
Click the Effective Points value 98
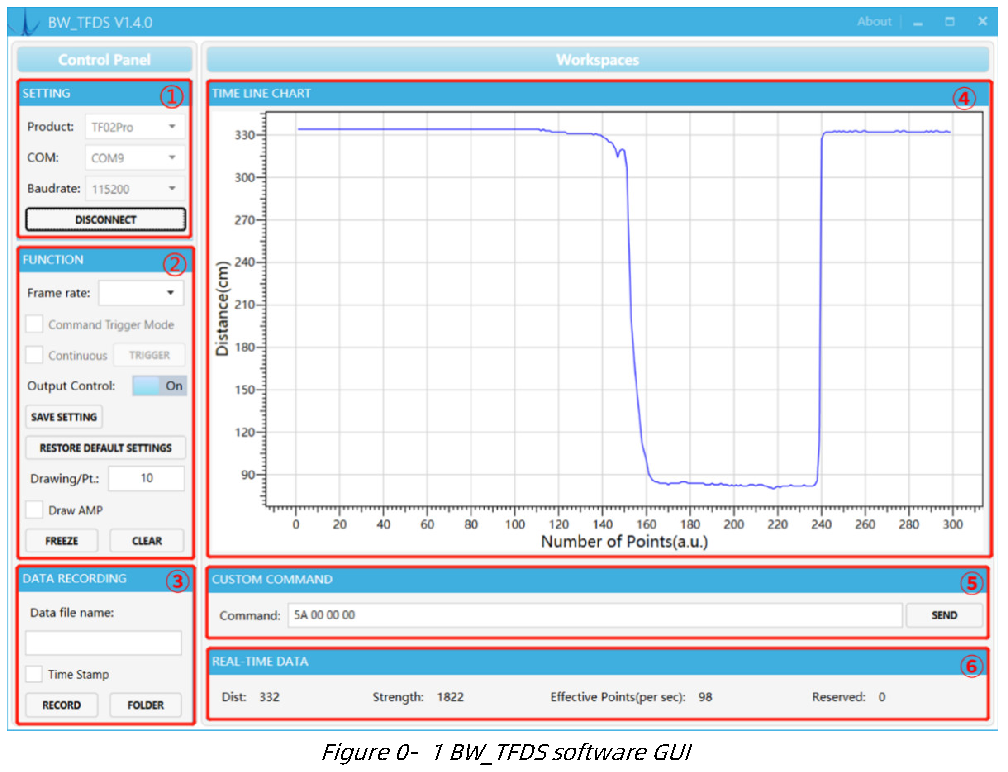point(705,697)
